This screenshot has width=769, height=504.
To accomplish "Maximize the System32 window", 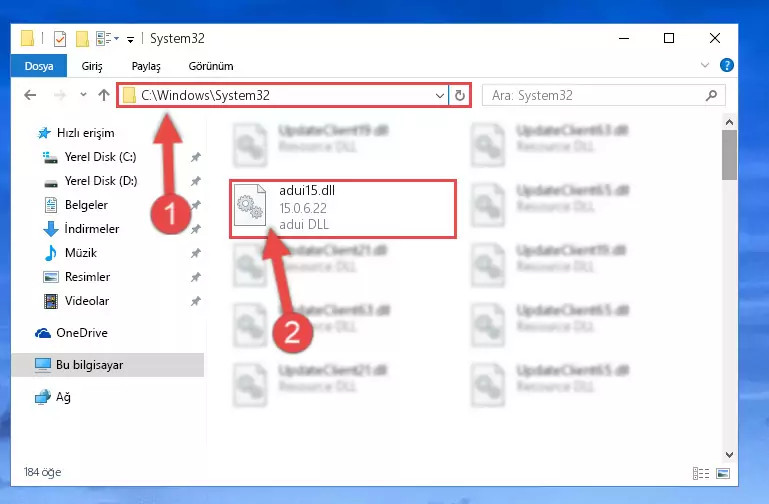I will (x=668, y=38).
